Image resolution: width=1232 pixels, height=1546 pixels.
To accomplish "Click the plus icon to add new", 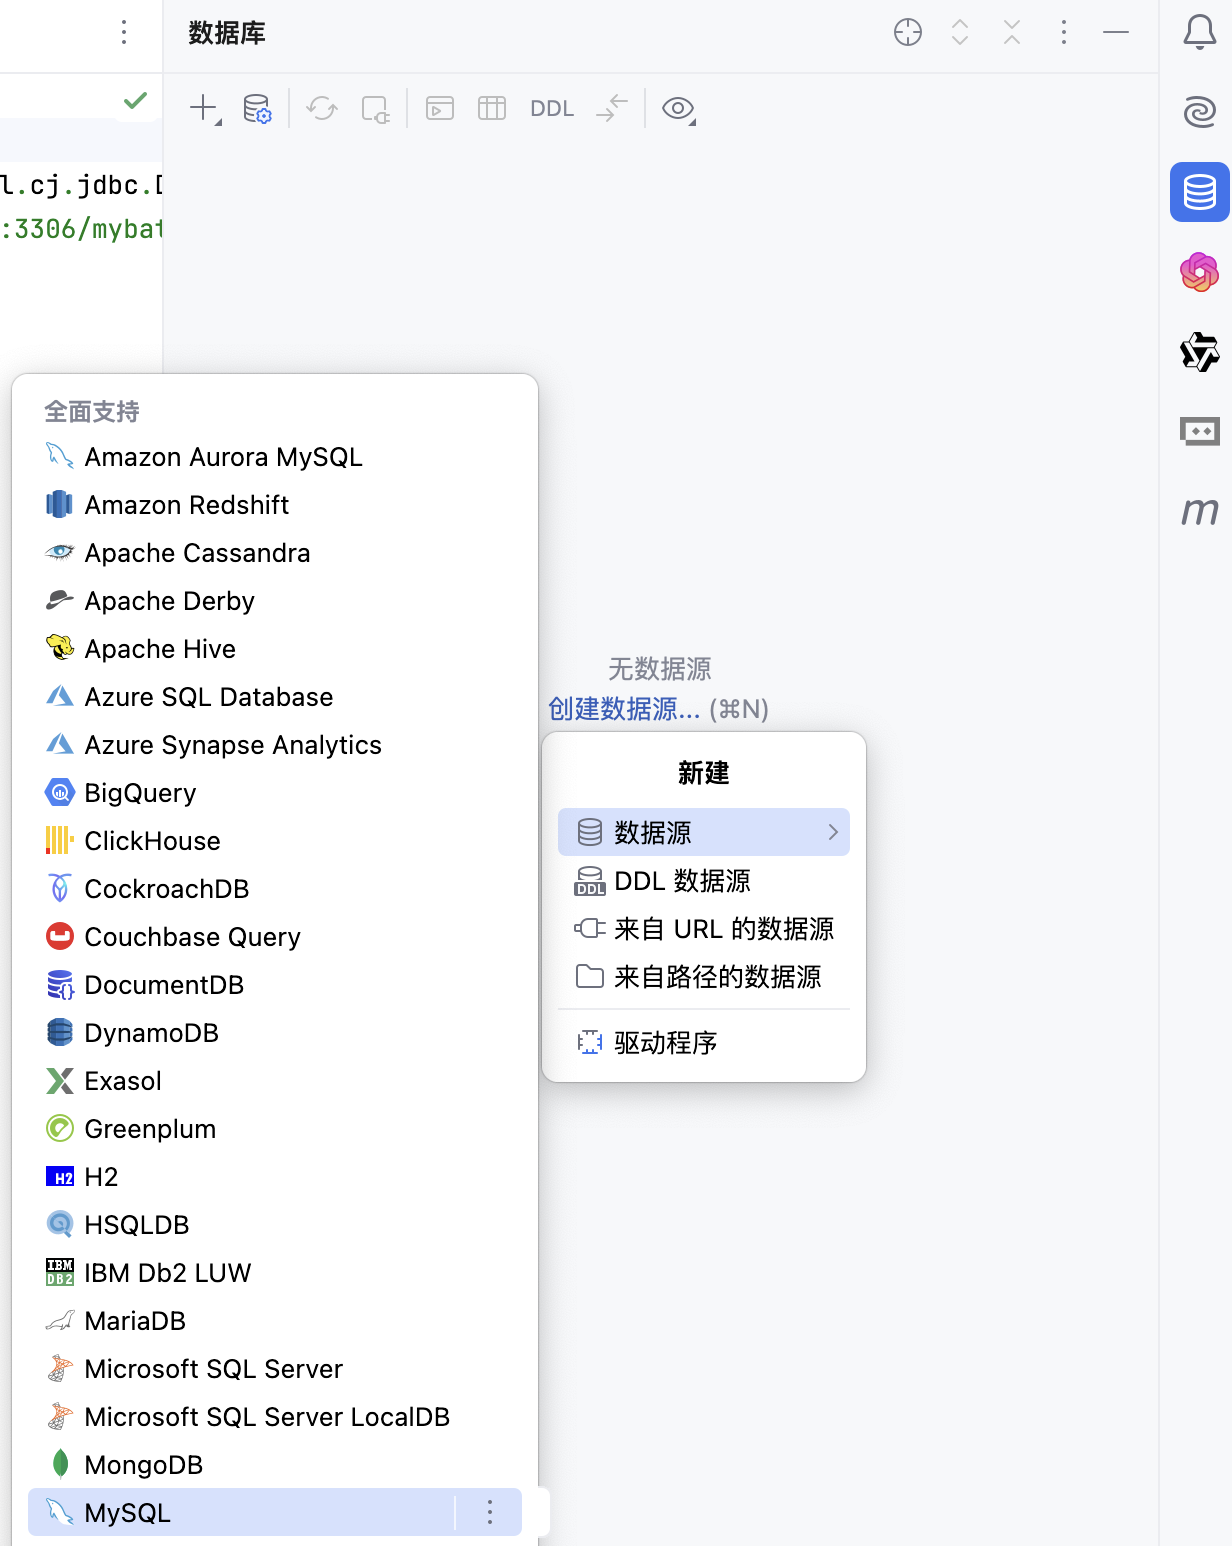I will [x=204, y=108].
